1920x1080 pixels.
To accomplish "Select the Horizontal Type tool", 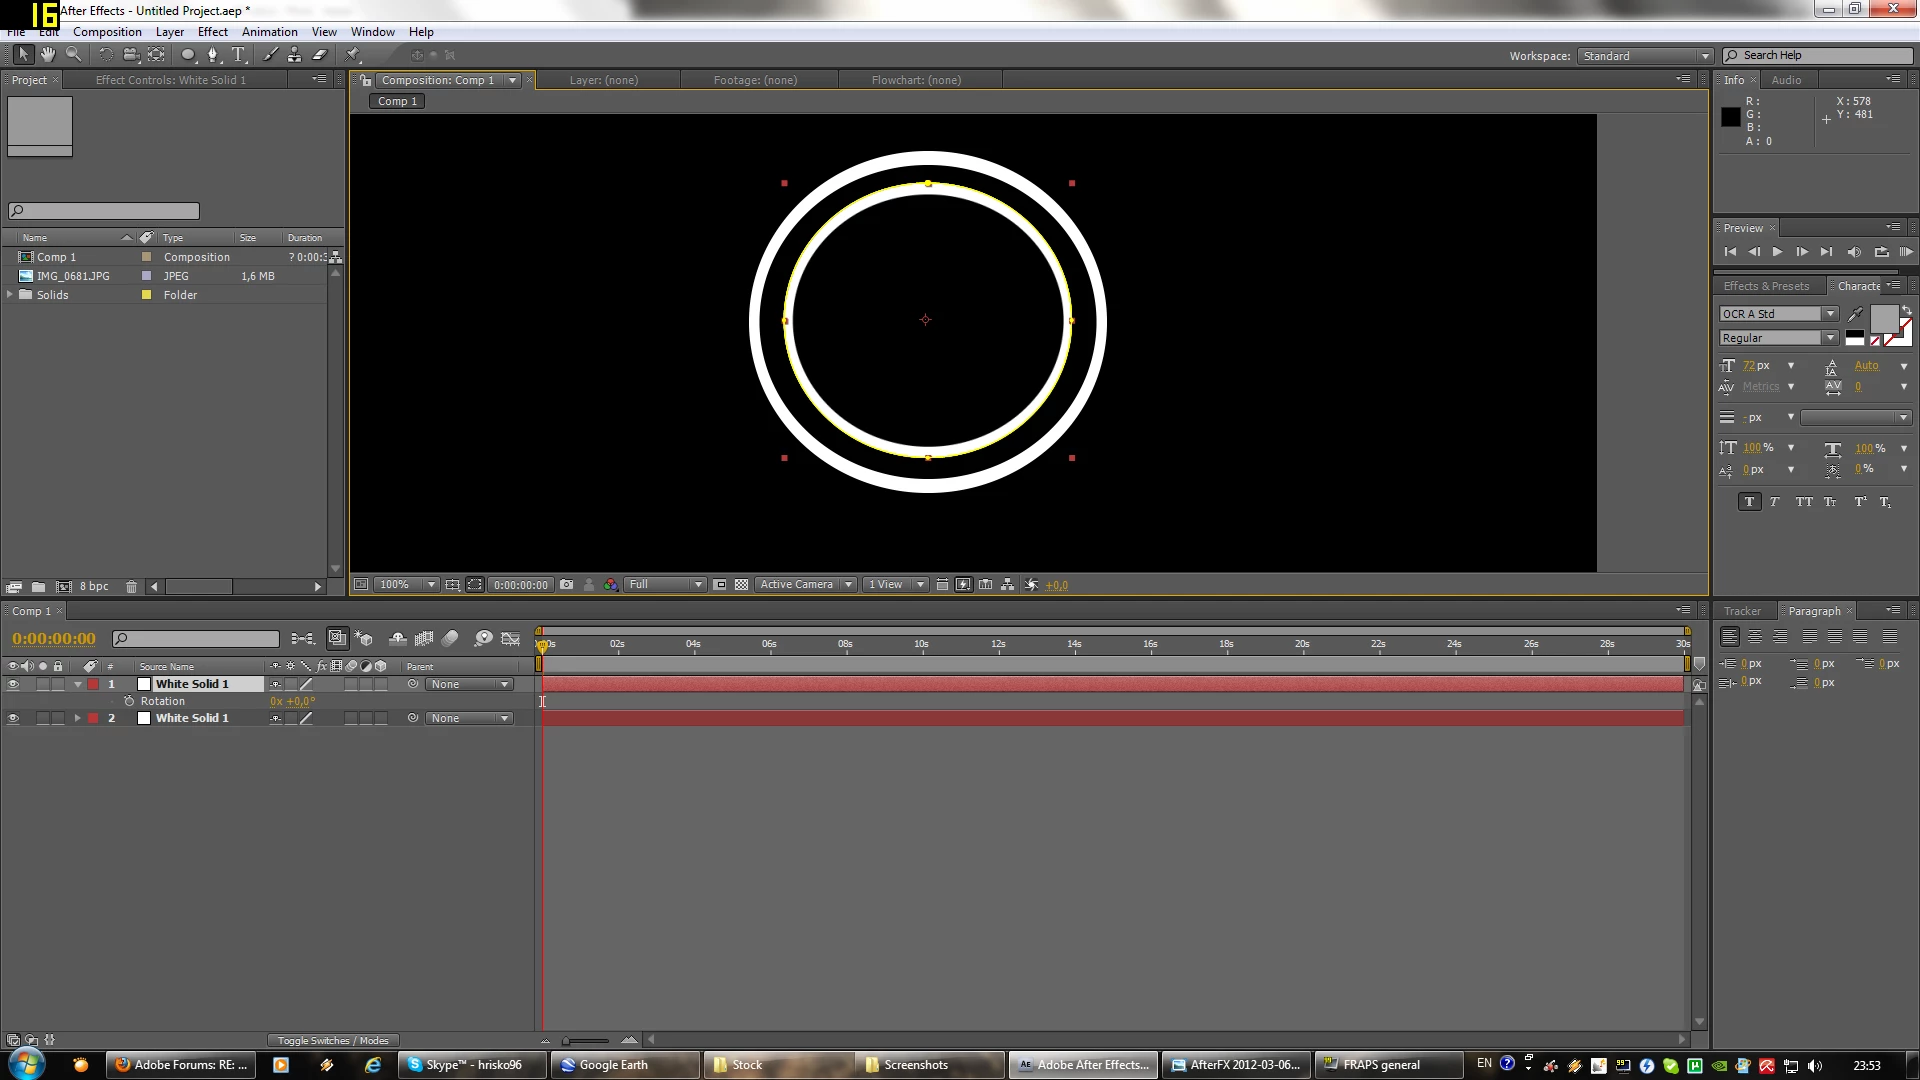I will [x=238, y=55].
